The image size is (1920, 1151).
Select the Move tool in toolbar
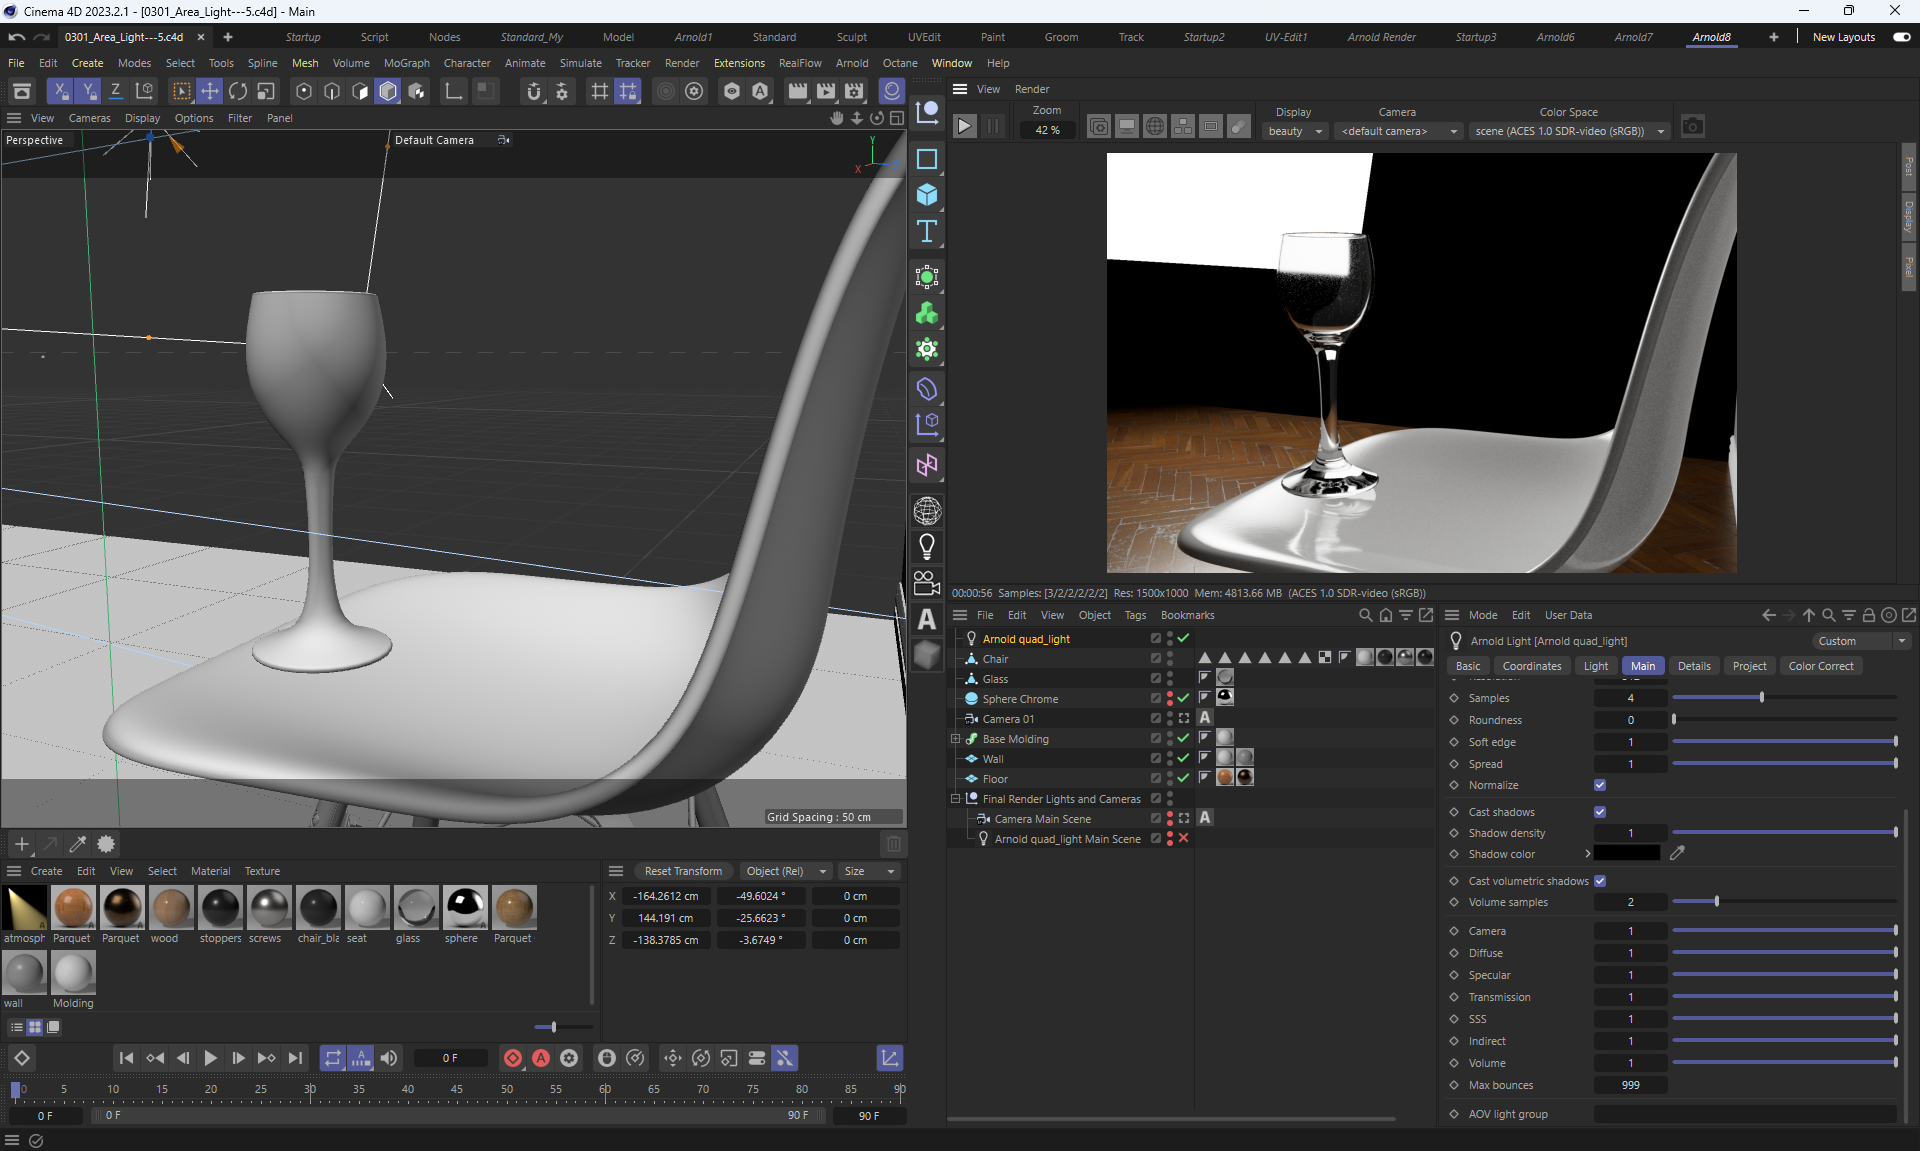pos(209,91)
